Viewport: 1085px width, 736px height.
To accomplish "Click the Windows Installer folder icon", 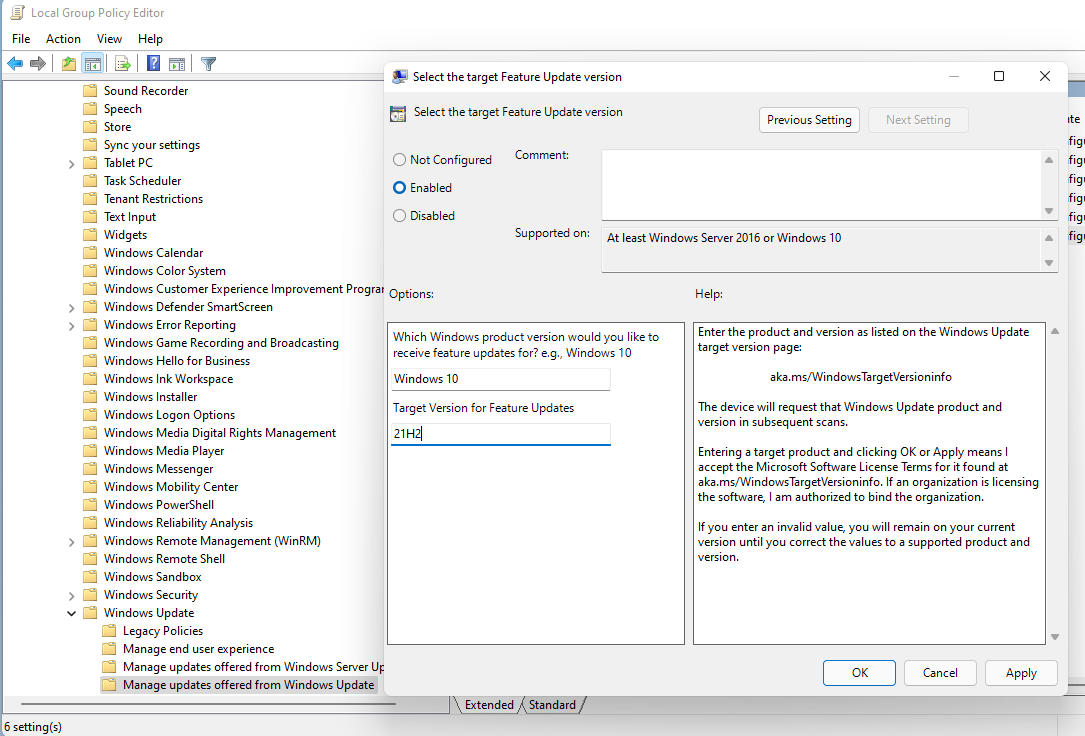I will (90, 396).
